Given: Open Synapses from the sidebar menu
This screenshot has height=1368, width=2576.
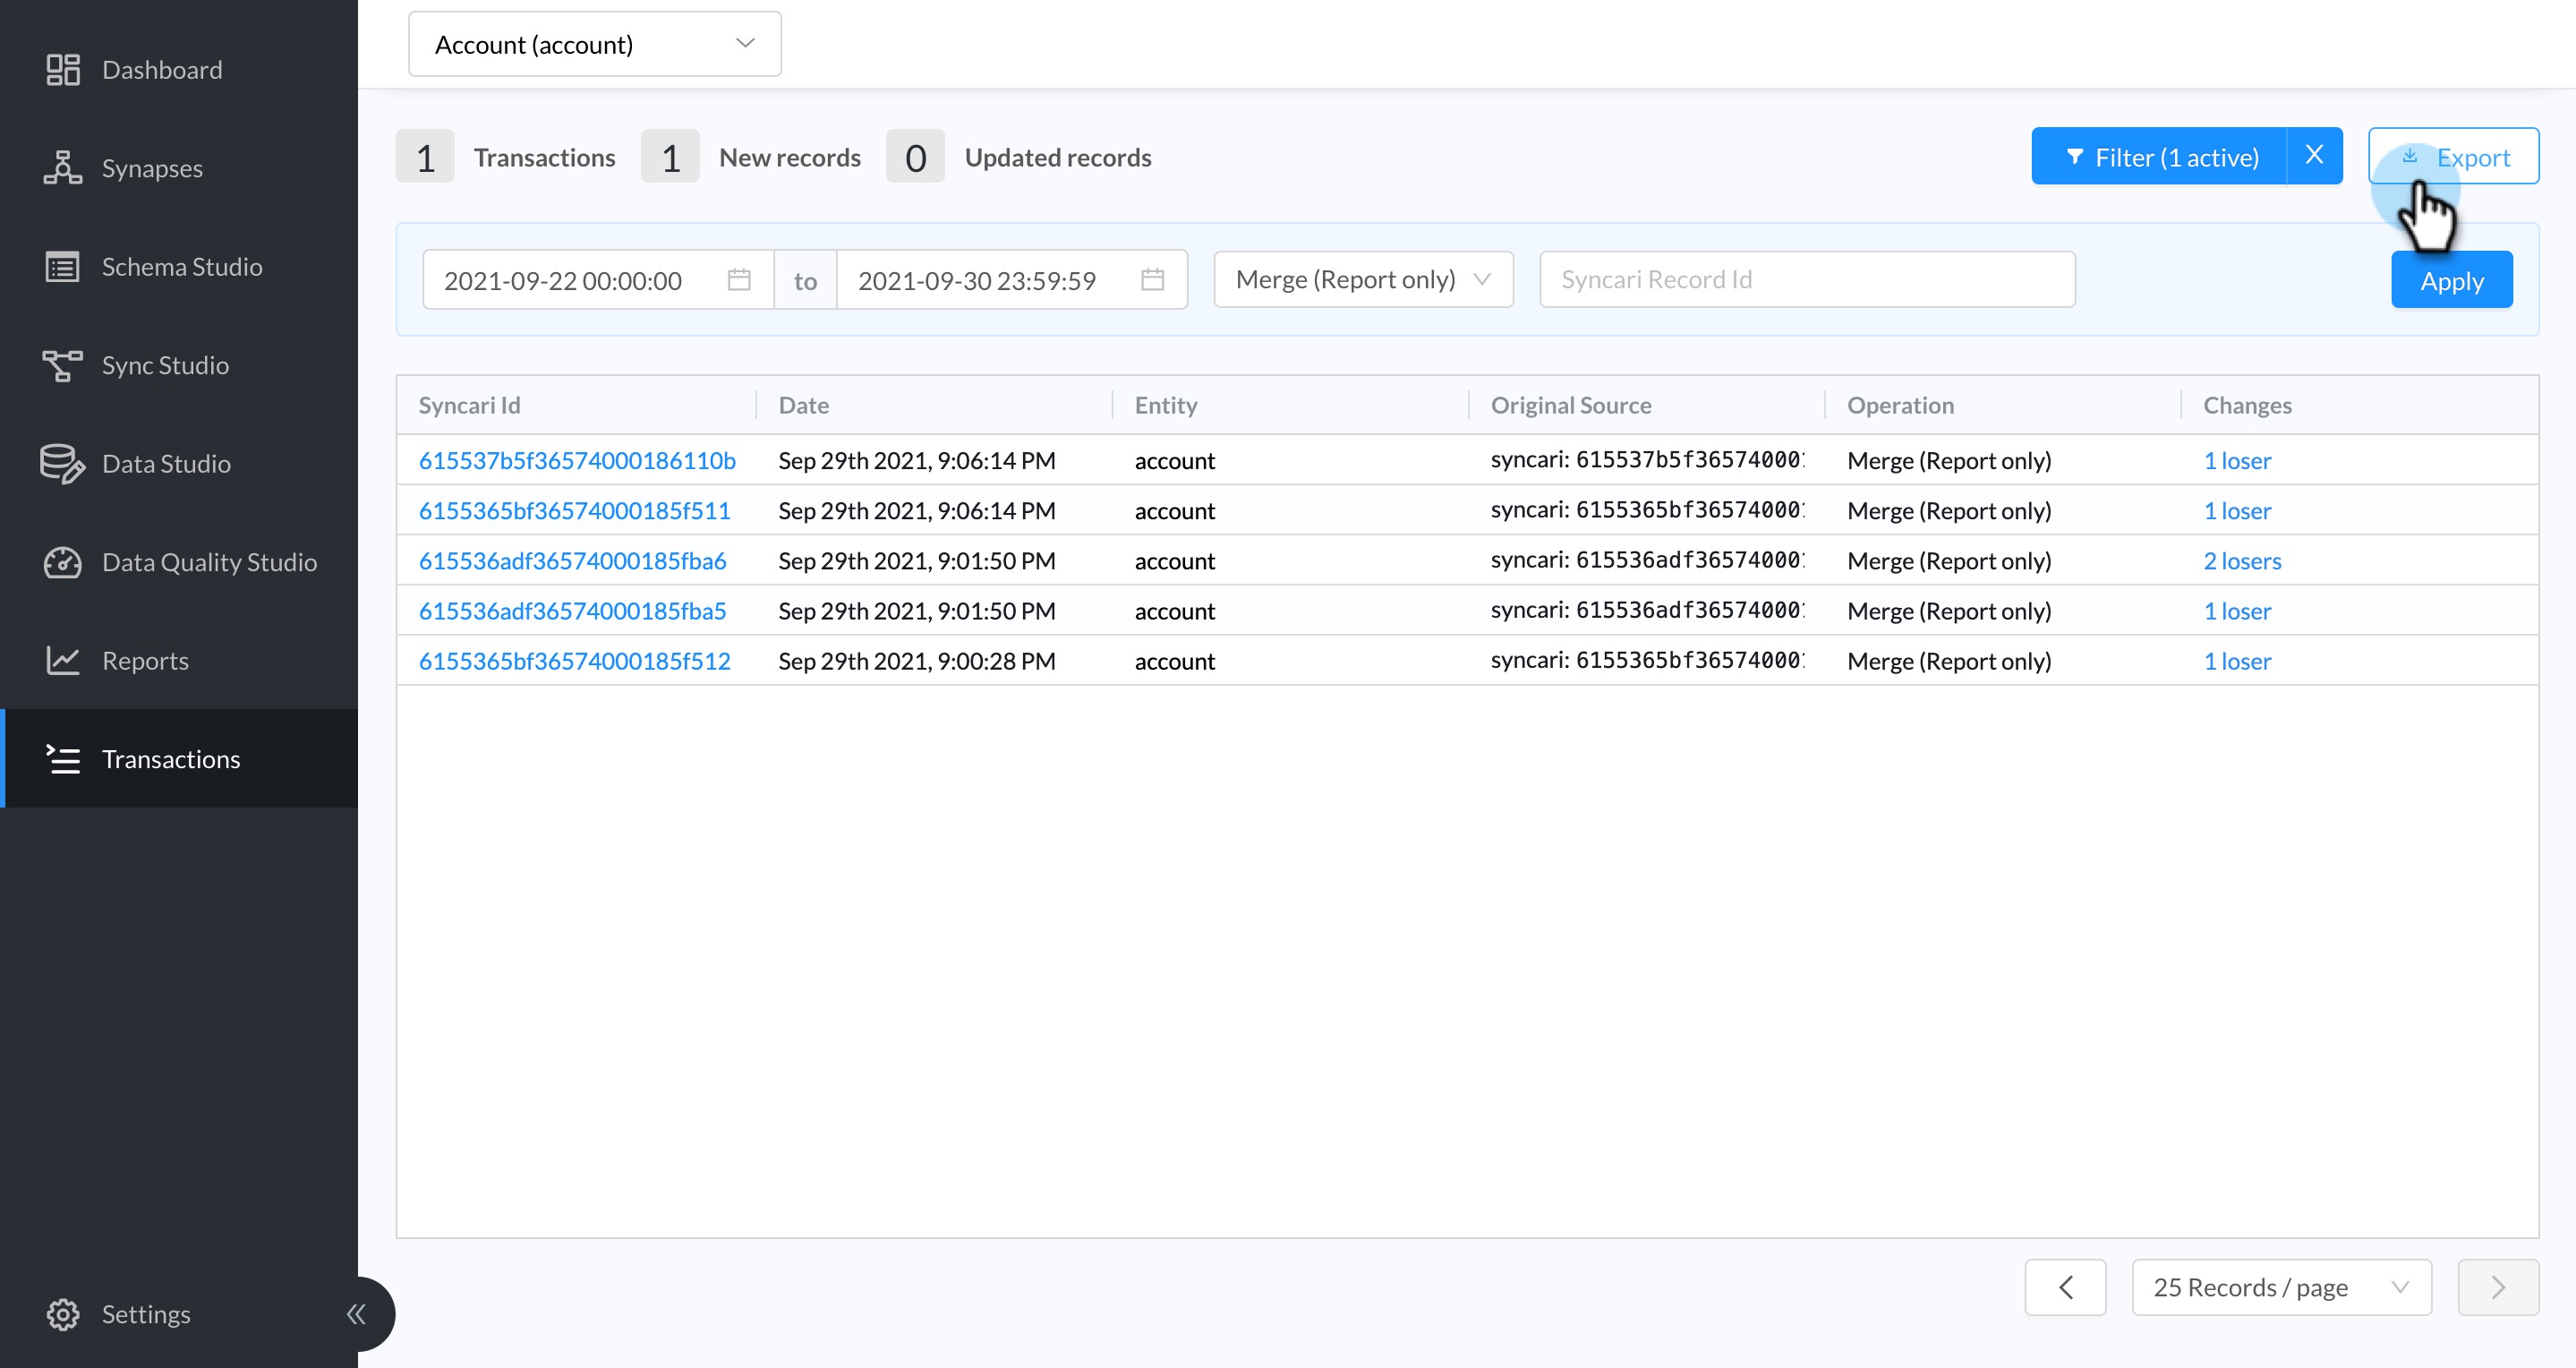Looking at the screenshot, I should click(179, 168).
